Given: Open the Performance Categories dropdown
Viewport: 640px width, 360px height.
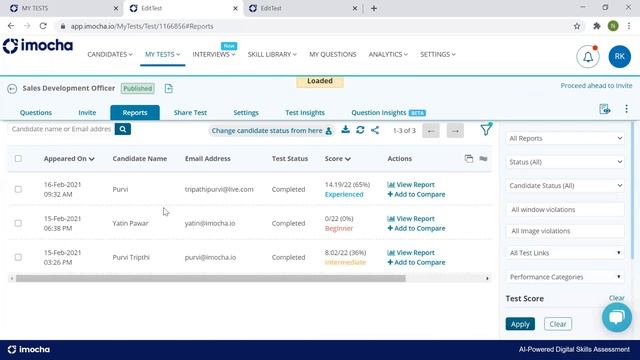Looking at the screenshot, I should coord(565,277).
